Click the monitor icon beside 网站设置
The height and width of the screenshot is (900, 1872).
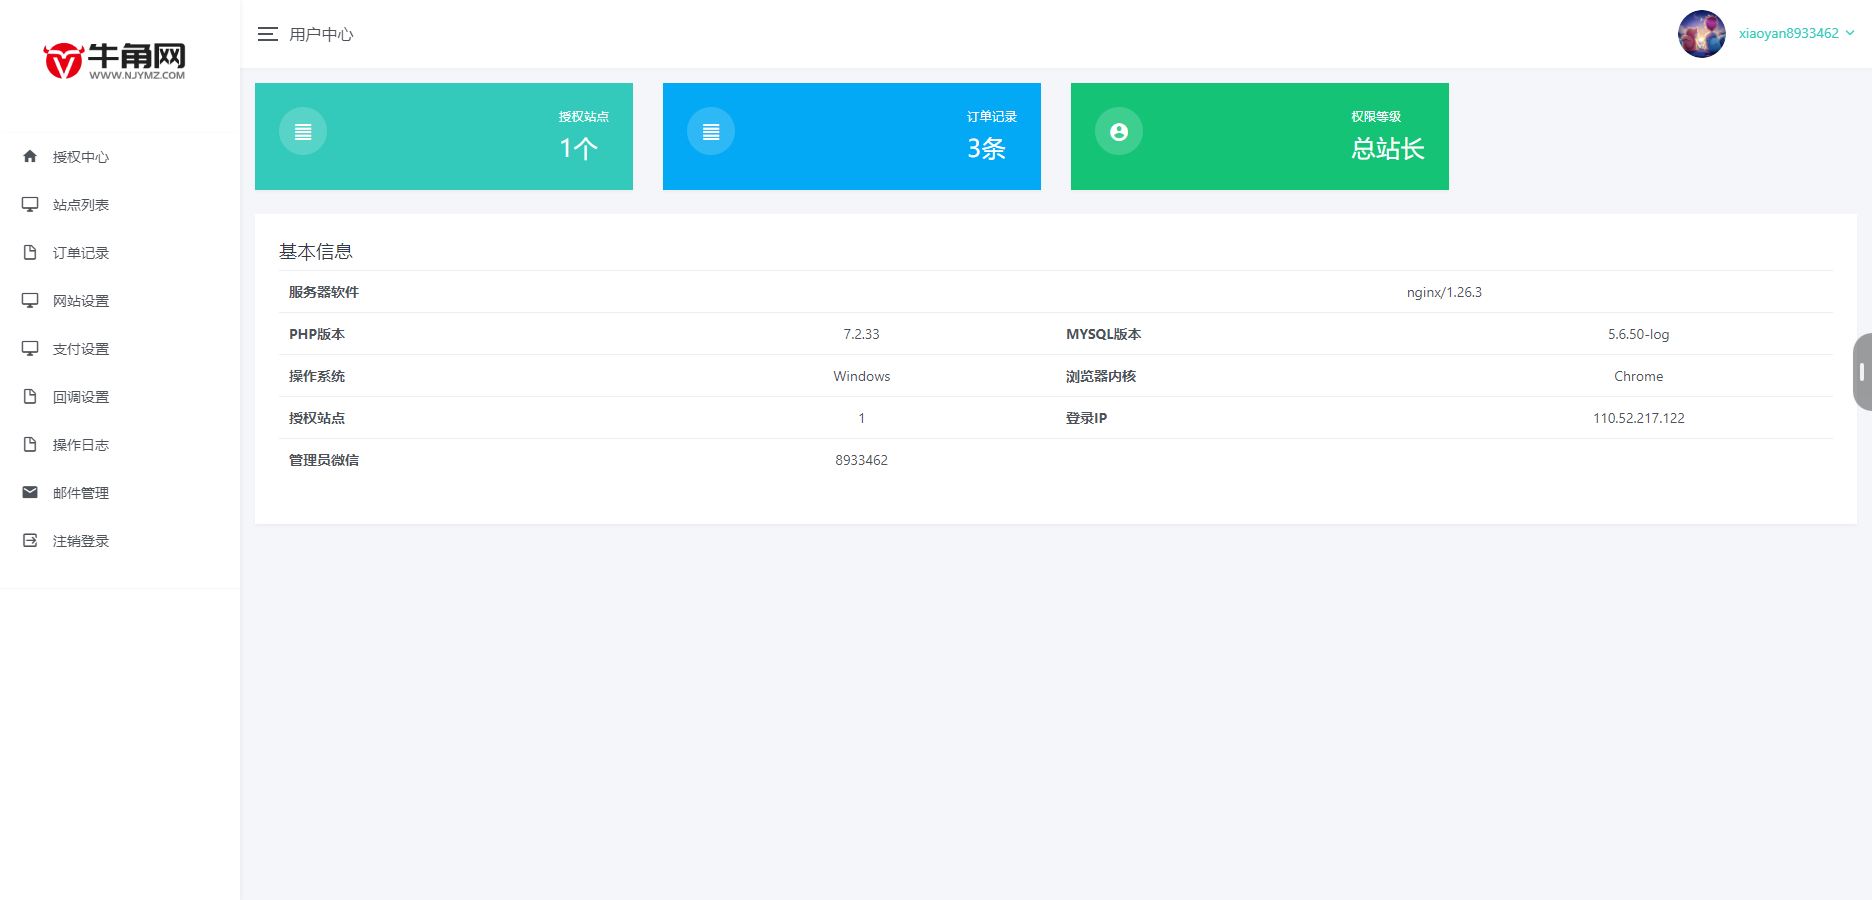pos(30,300)
